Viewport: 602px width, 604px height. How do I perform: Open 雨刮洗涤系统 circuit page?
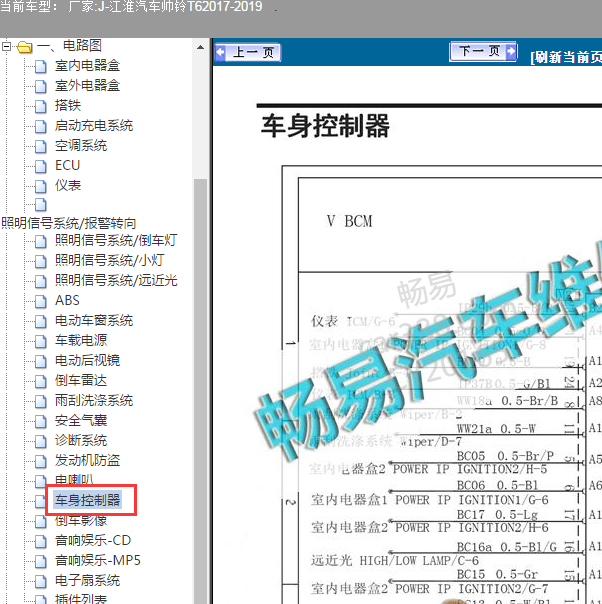[94, 401]
